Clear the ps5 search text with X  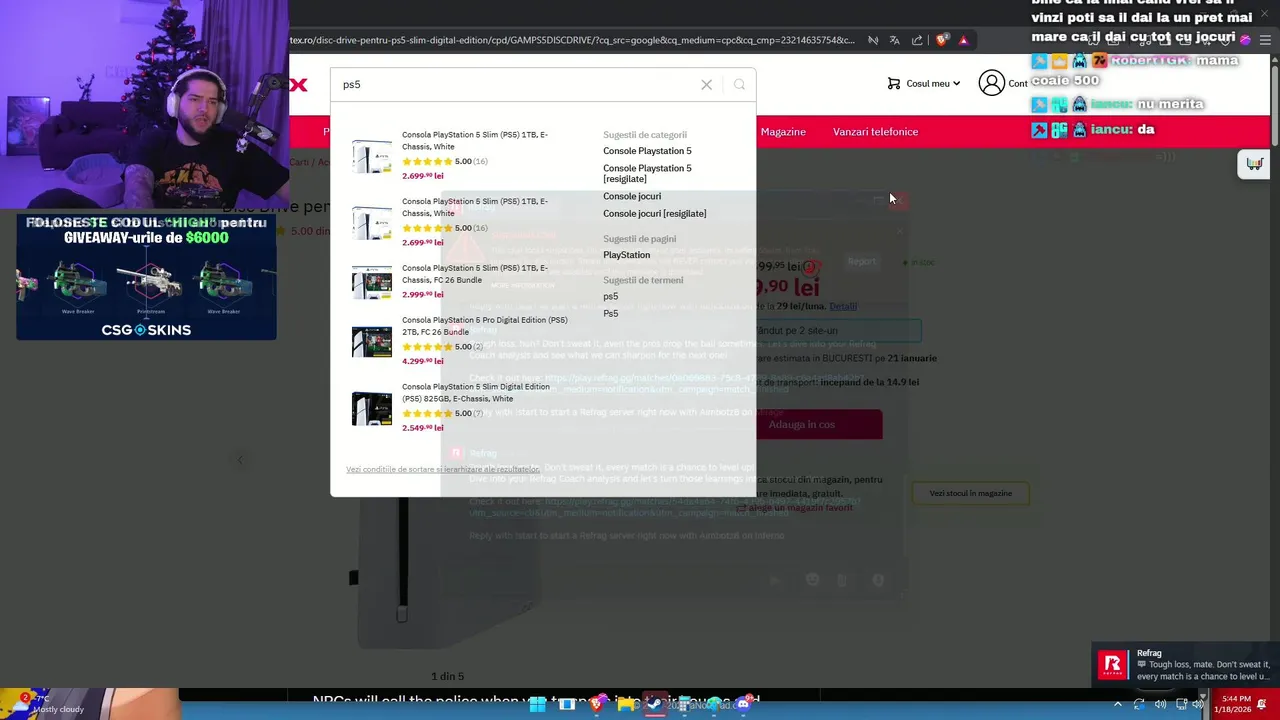[x=706, y=85]
